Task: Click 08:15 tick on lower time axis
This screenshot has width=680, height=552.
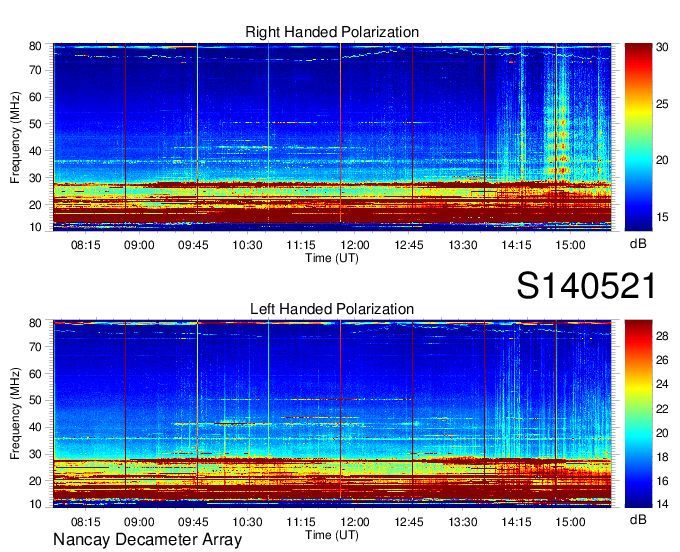Action: tap(85, 522)
